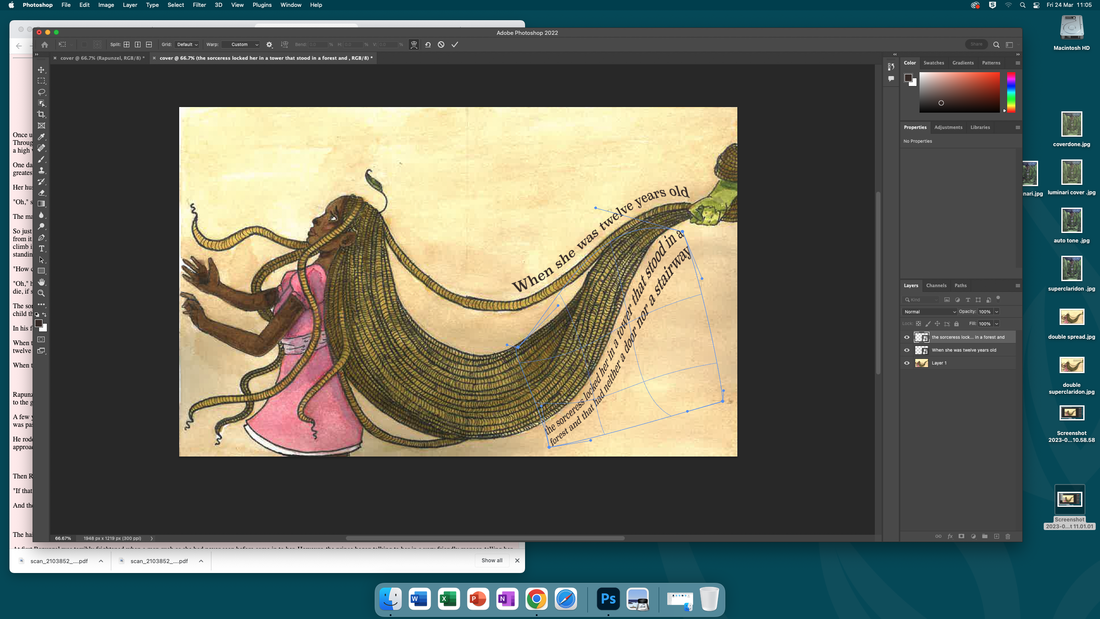Click the foreground color swatch in toolbar

[x=40, y=323]
